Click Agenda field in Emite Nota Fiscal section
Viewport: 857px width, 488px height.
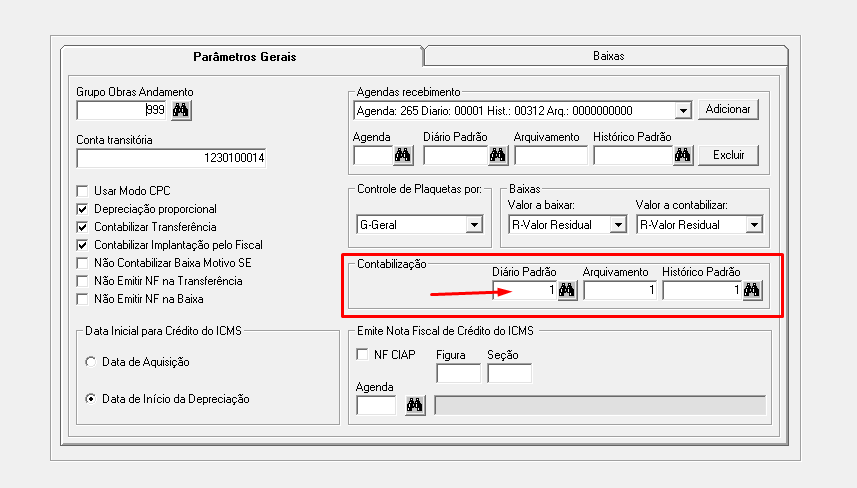(376, 405)
